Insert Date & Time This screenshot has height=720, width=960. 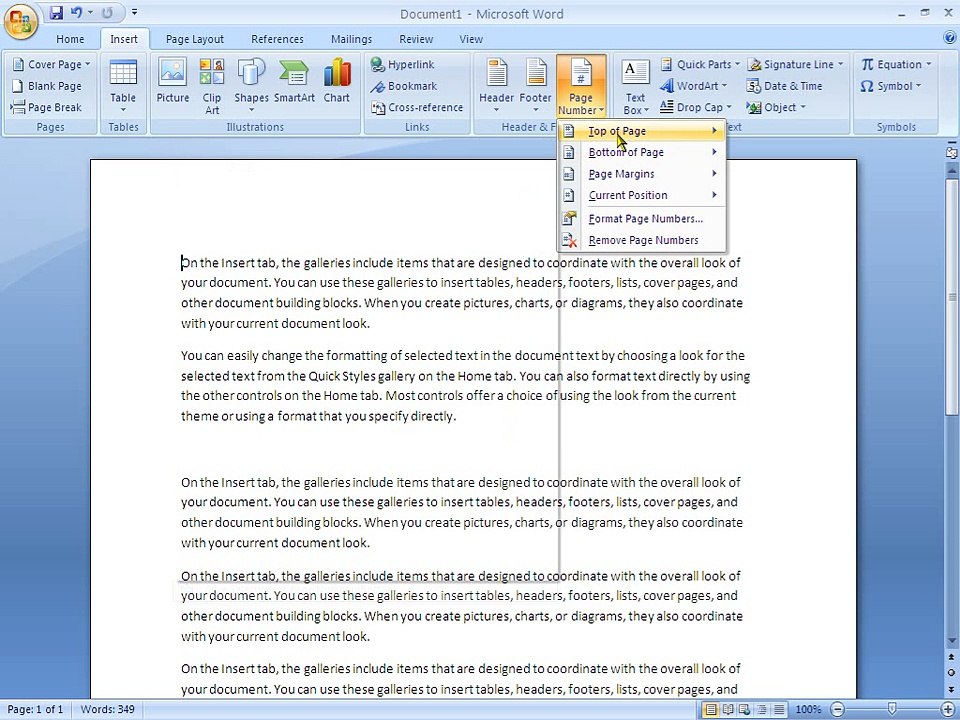784,86
